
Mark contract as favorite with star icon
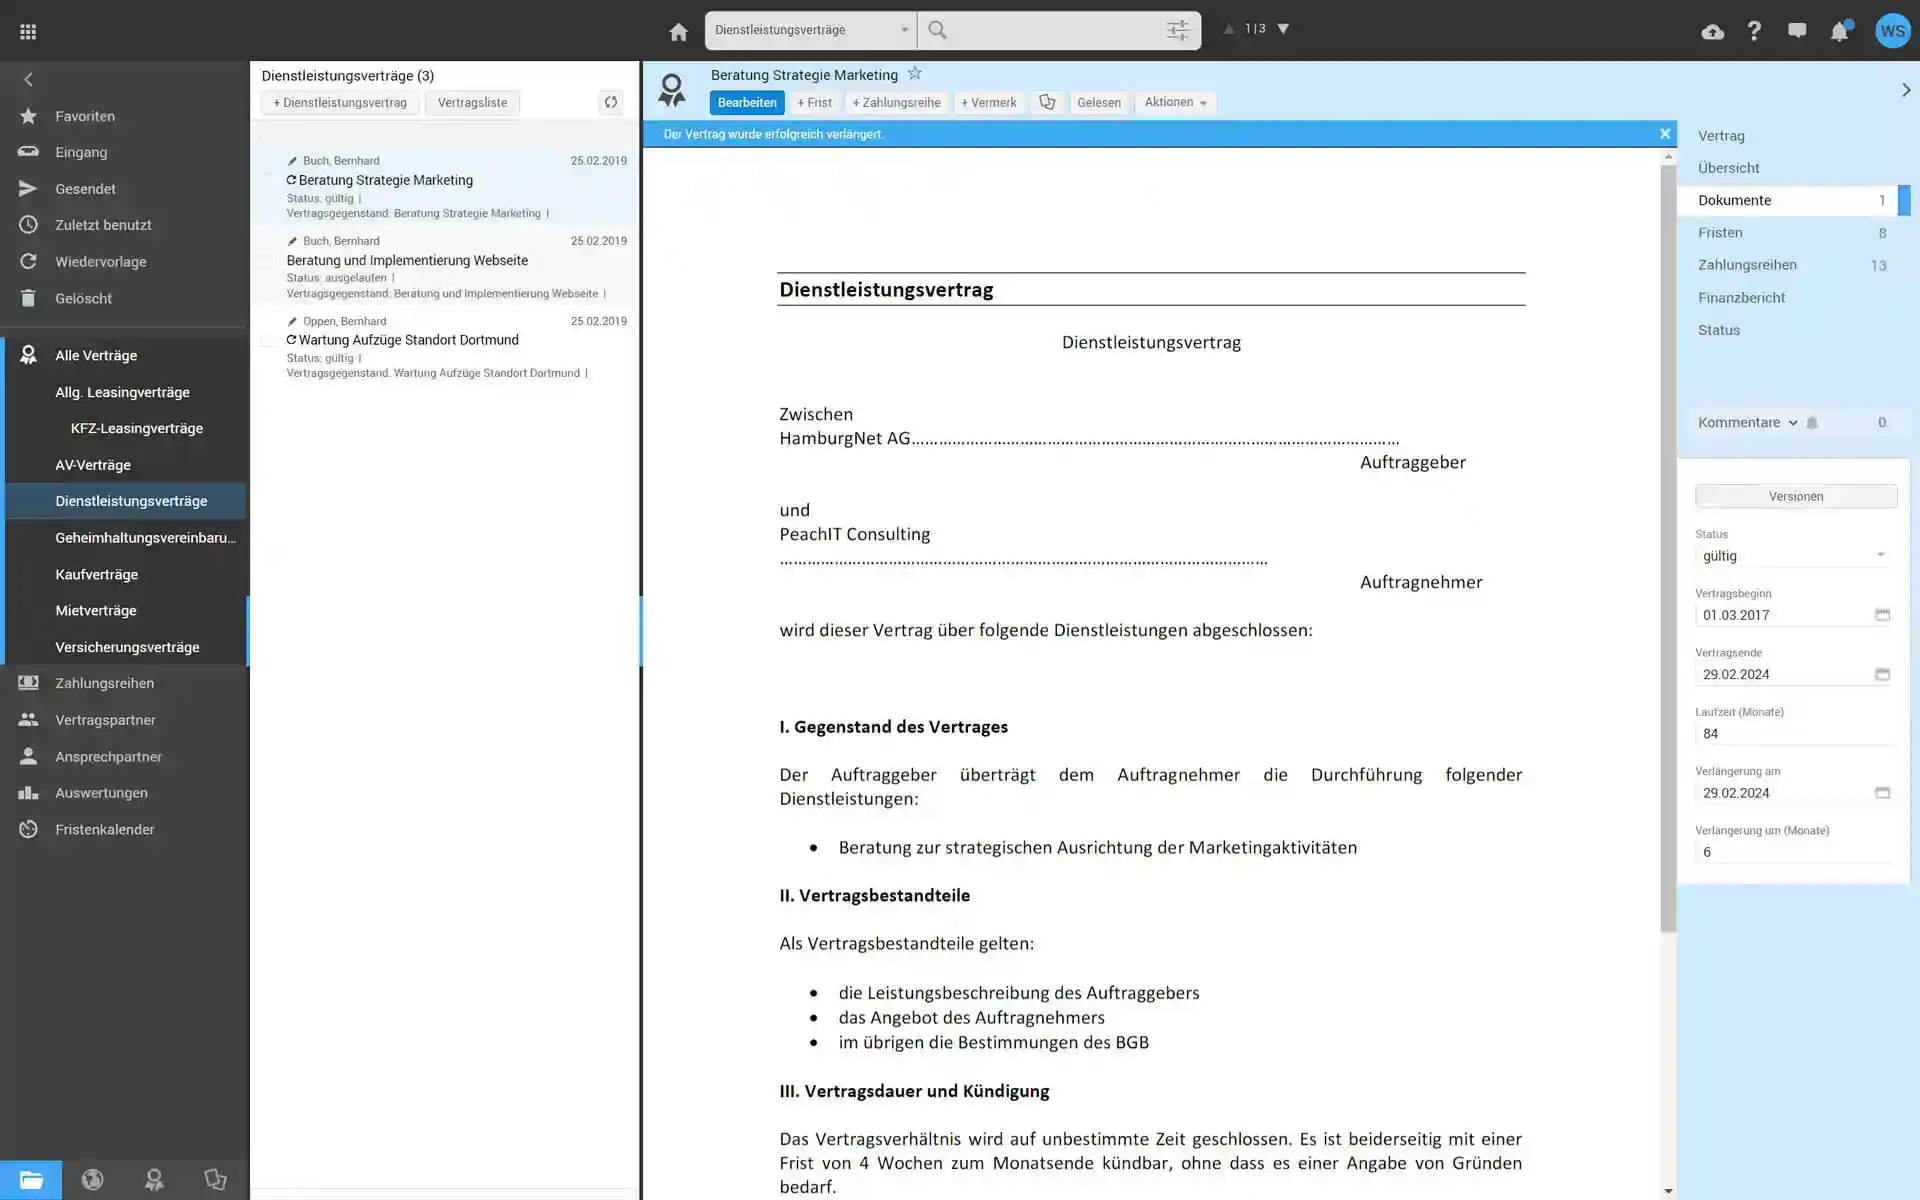click(914, 74)
